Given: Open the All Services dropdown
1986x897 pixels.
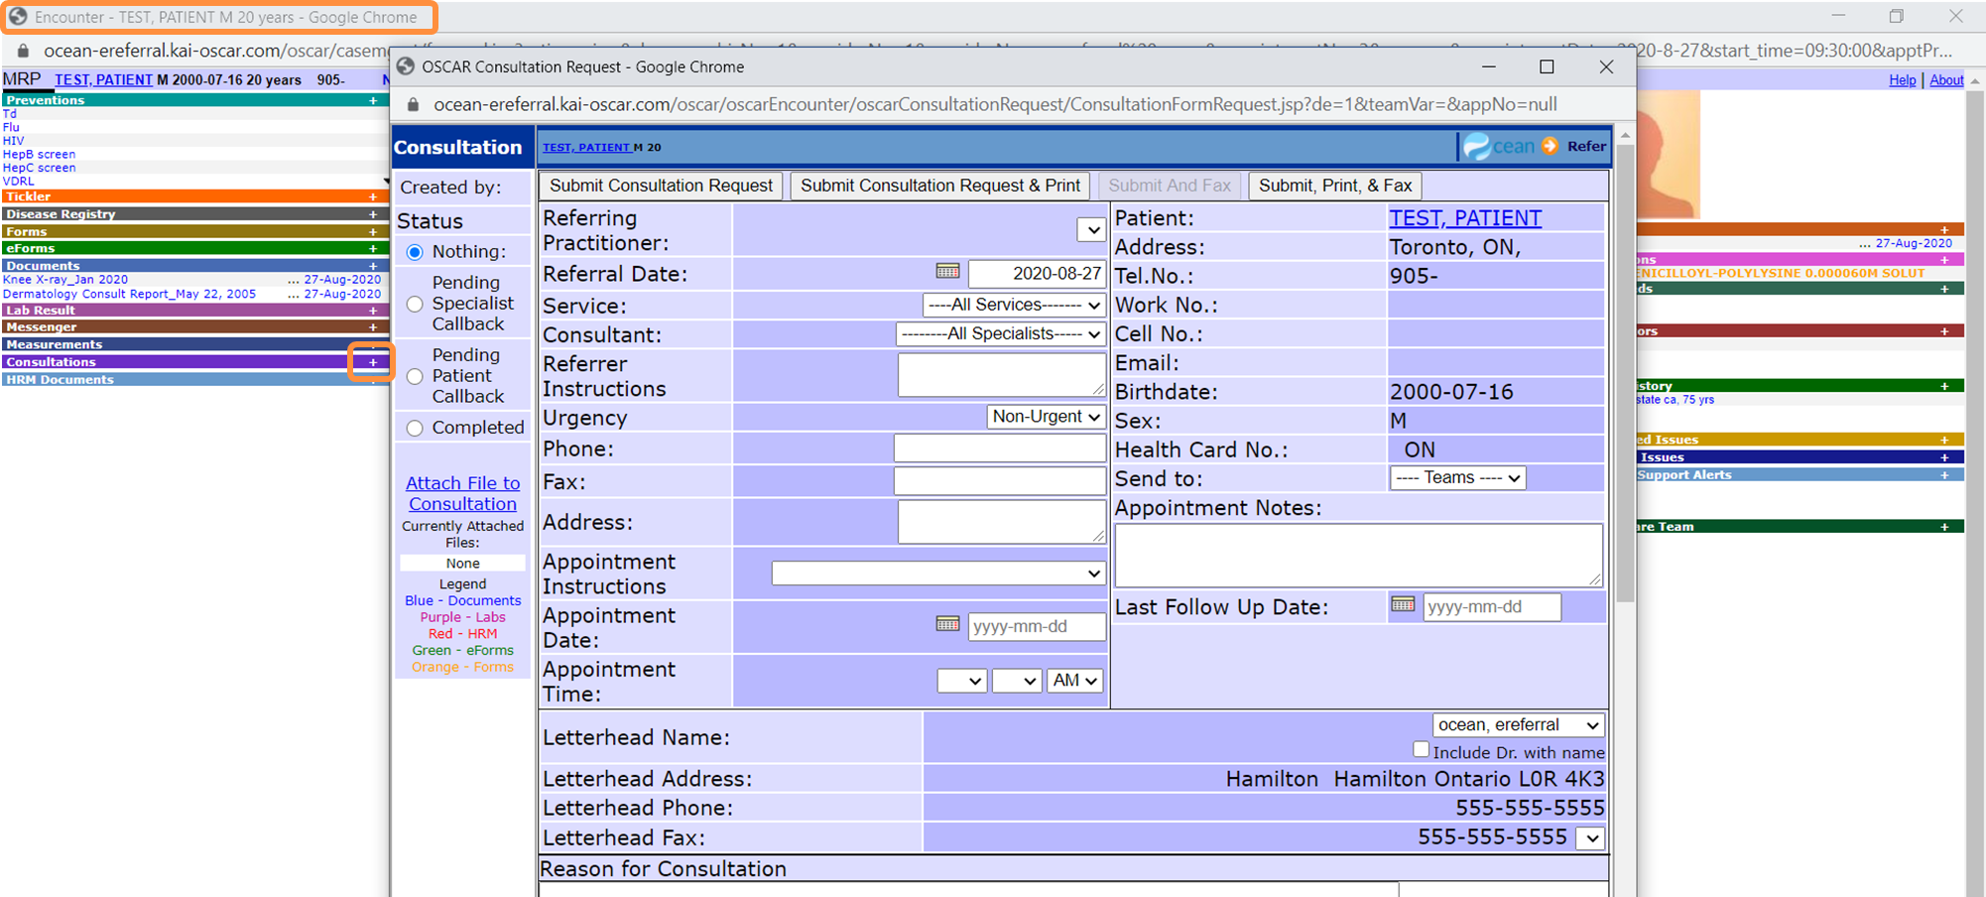Looking at the screenshot, I should pyautogui.click(x=1013, y=305).
